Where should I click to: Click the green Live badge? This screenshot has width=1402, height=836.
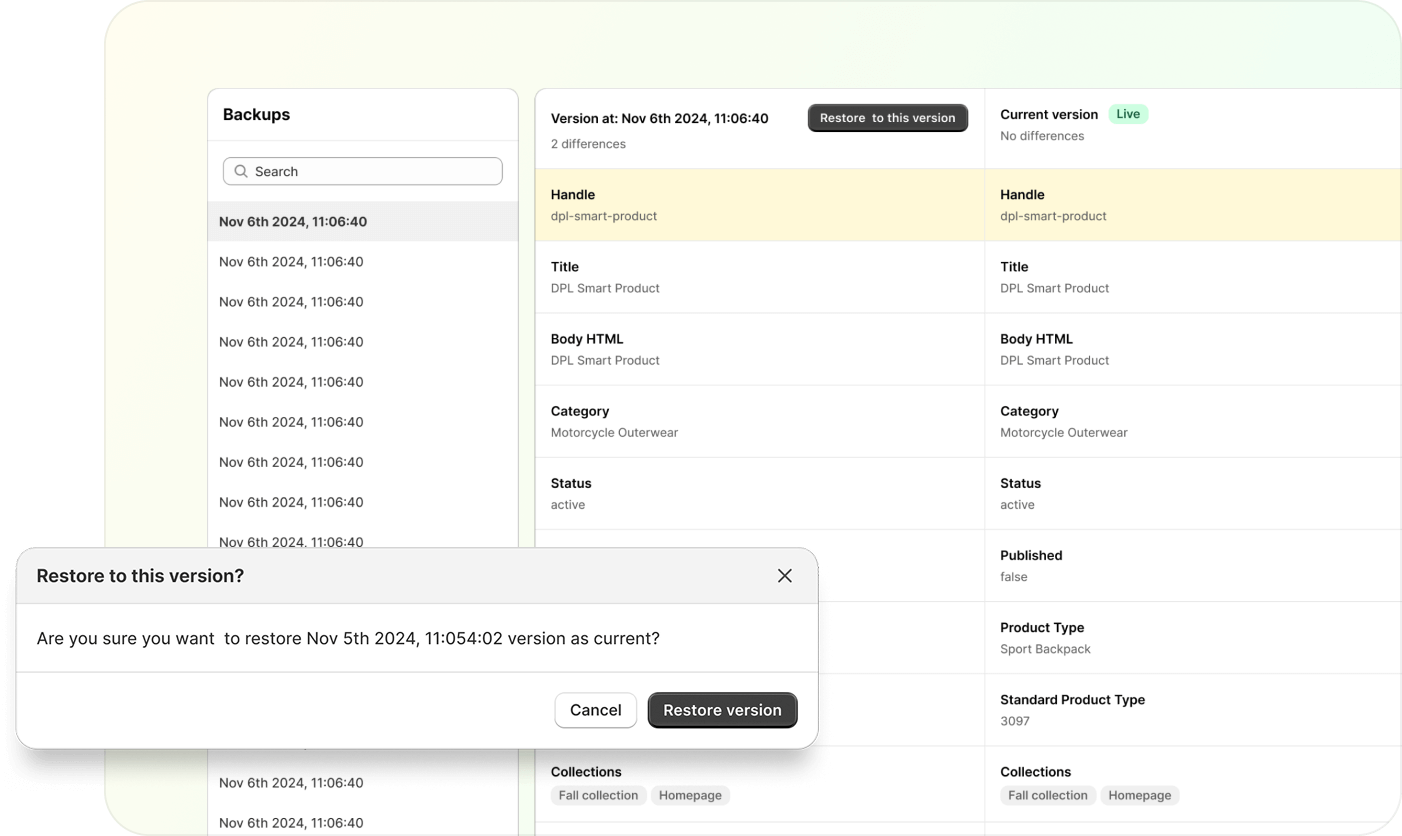click(1128, 114)
